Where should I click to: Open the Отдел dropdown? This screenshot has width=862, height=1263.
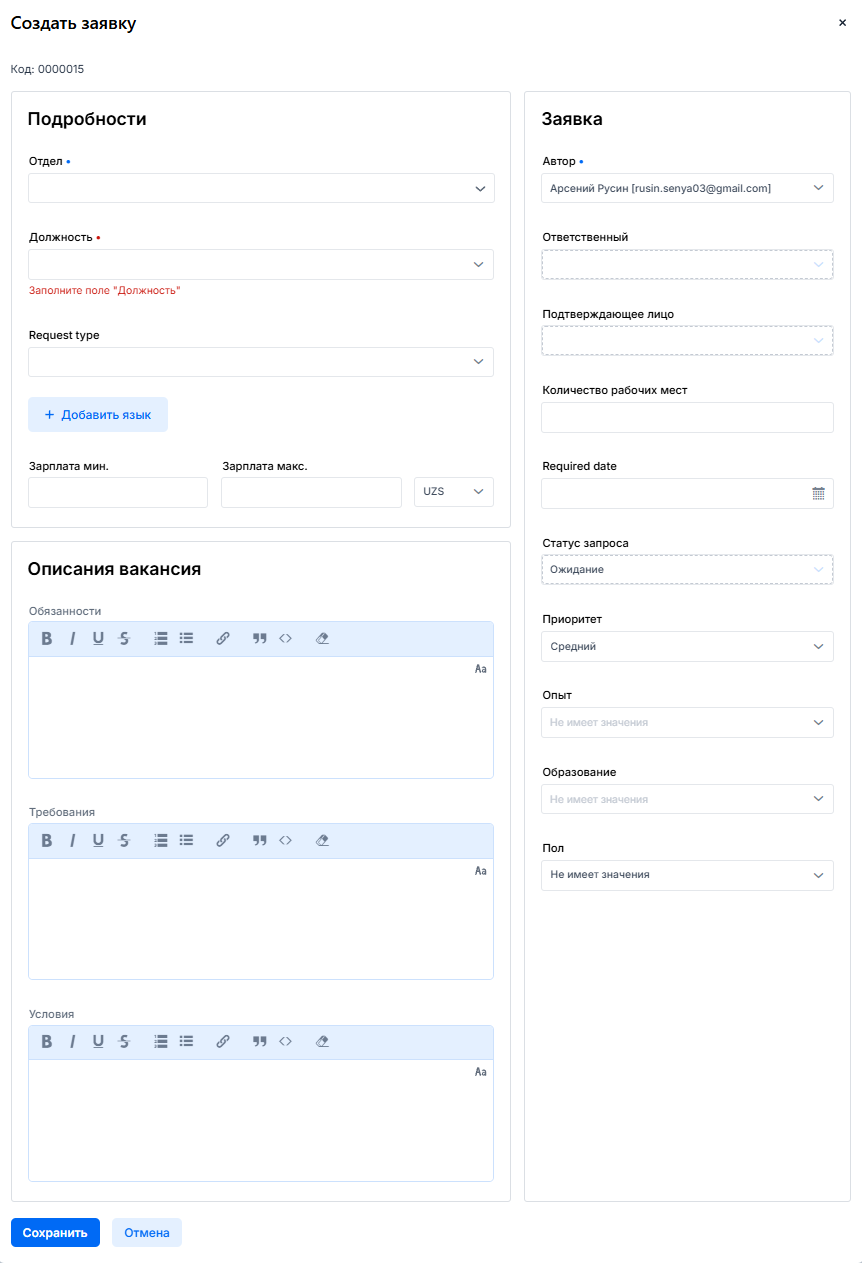[261, 188]
